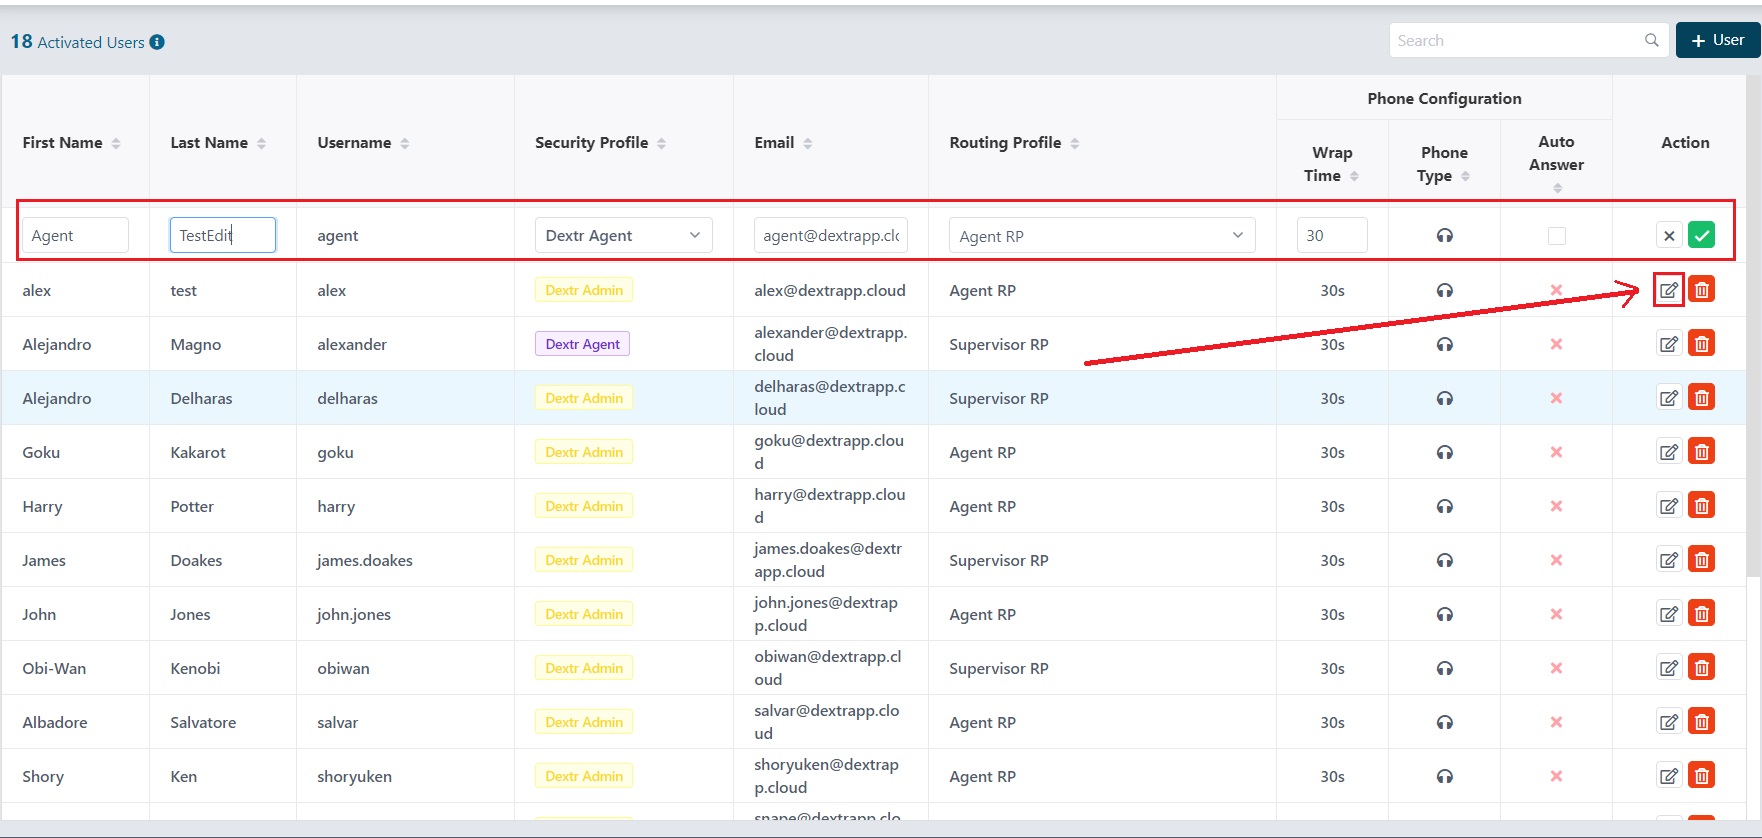The height and width of the screenshot is (838, 1762).
Task: Sort table by Last Name
Action: pyautogui.click(x=261, y=143)
